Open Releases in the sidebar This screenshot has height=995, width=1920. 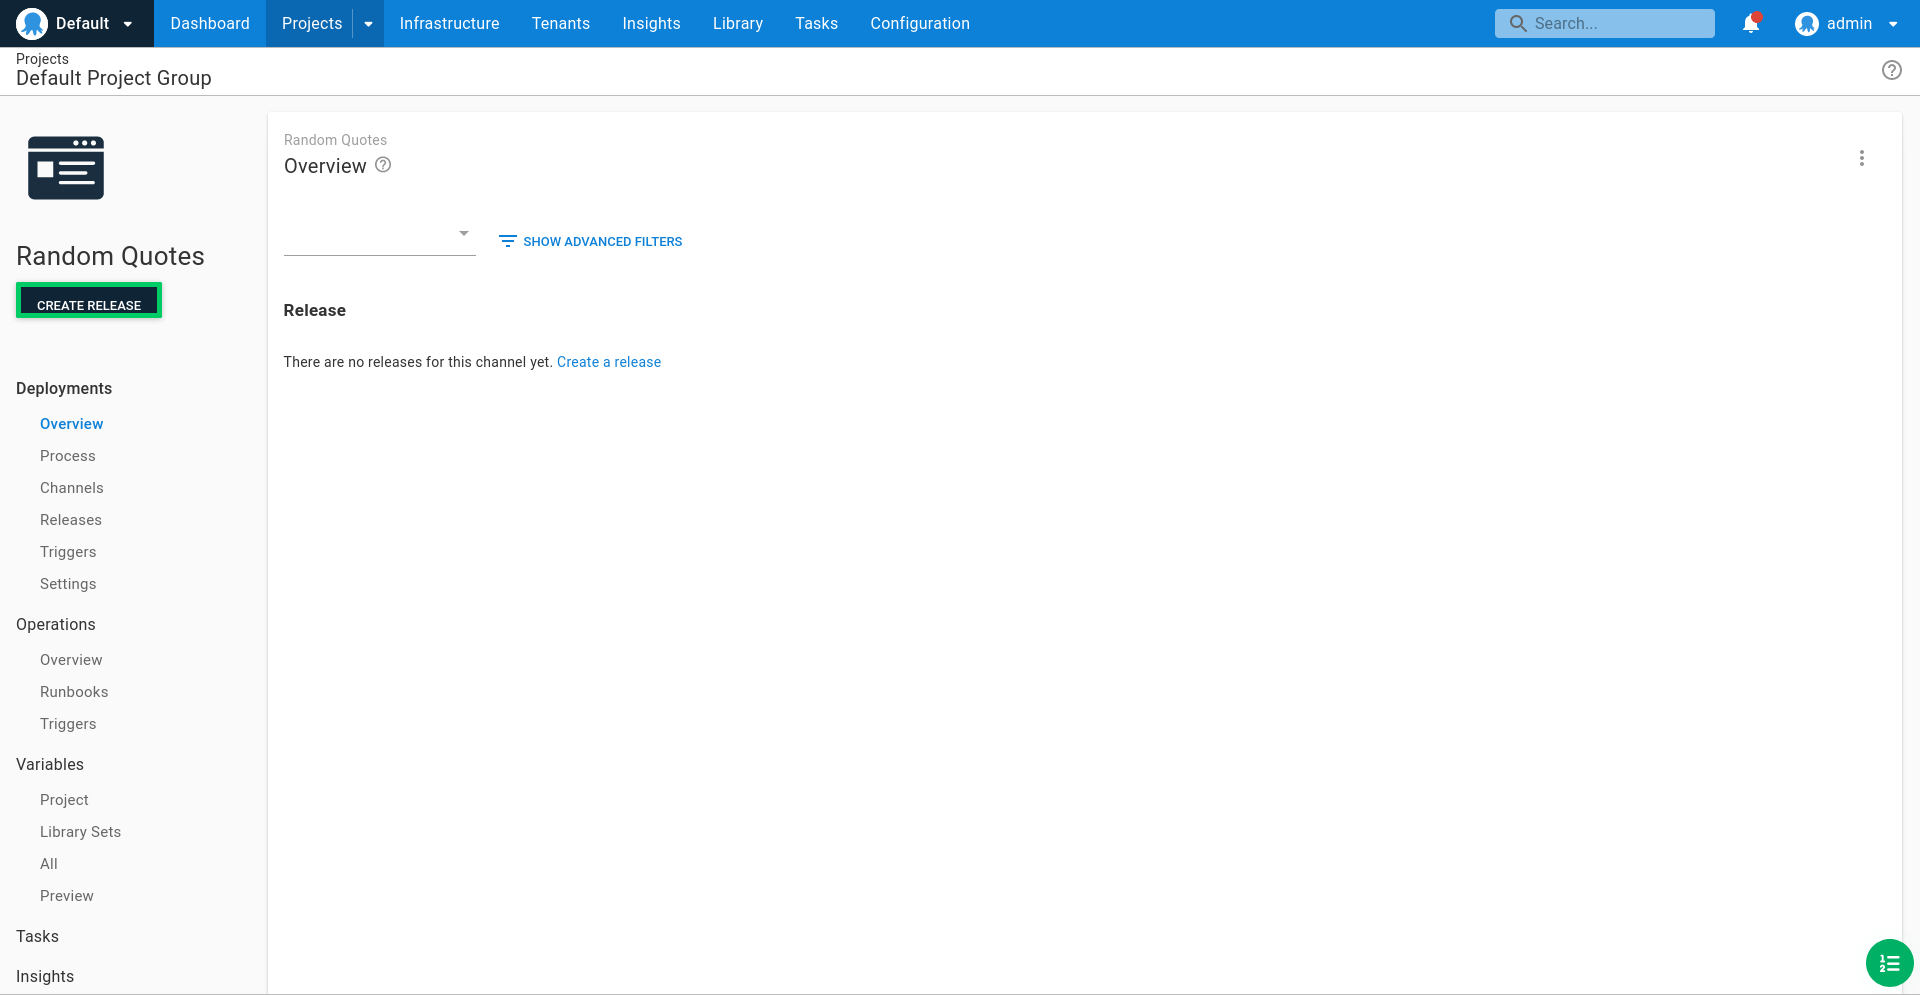pos(71,520)
